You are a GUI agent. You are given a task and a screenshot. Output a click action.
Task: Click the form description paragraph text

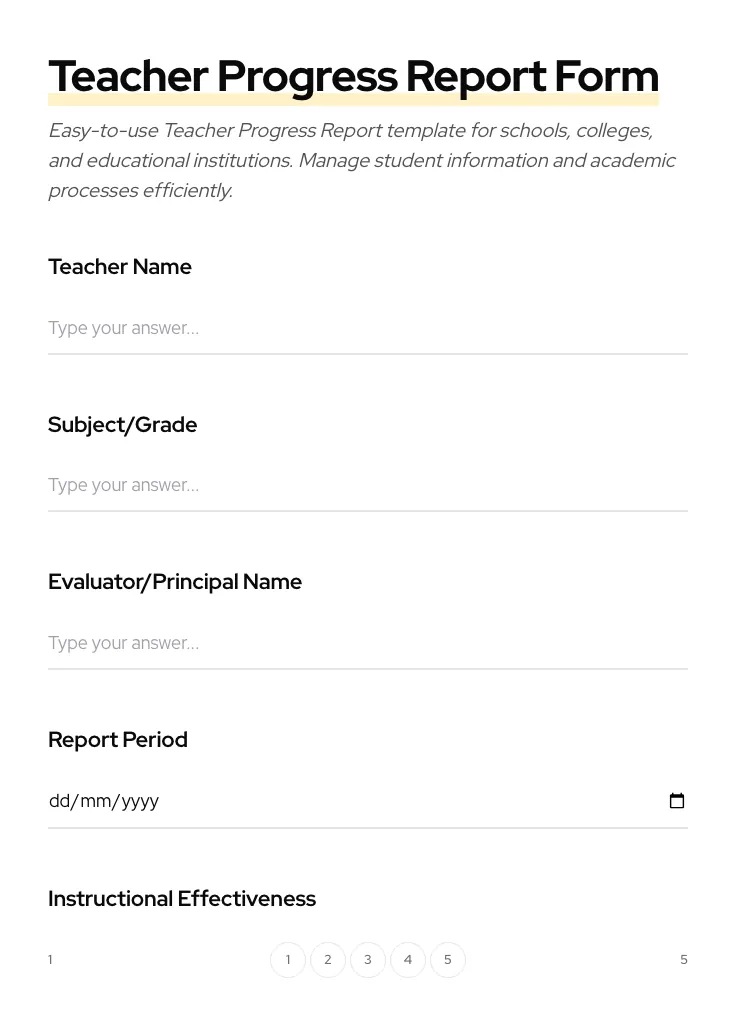[362, 160]
